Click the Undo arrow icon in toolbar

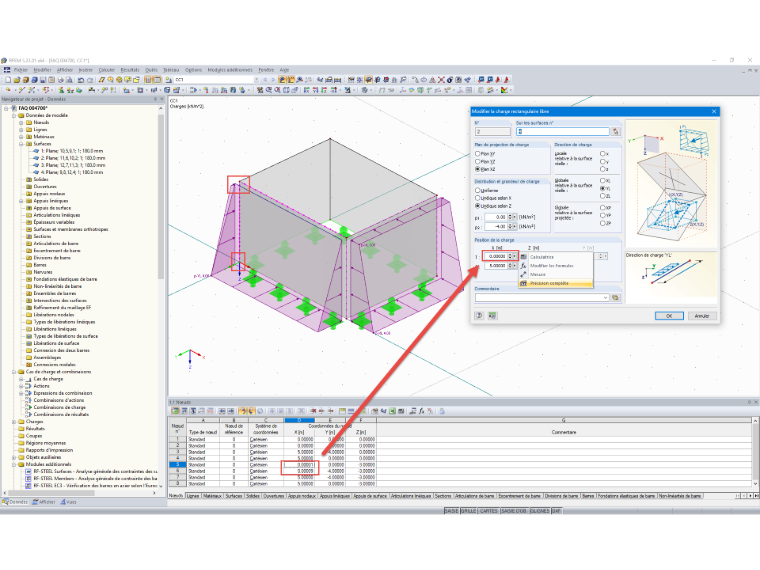click(81, 80)
